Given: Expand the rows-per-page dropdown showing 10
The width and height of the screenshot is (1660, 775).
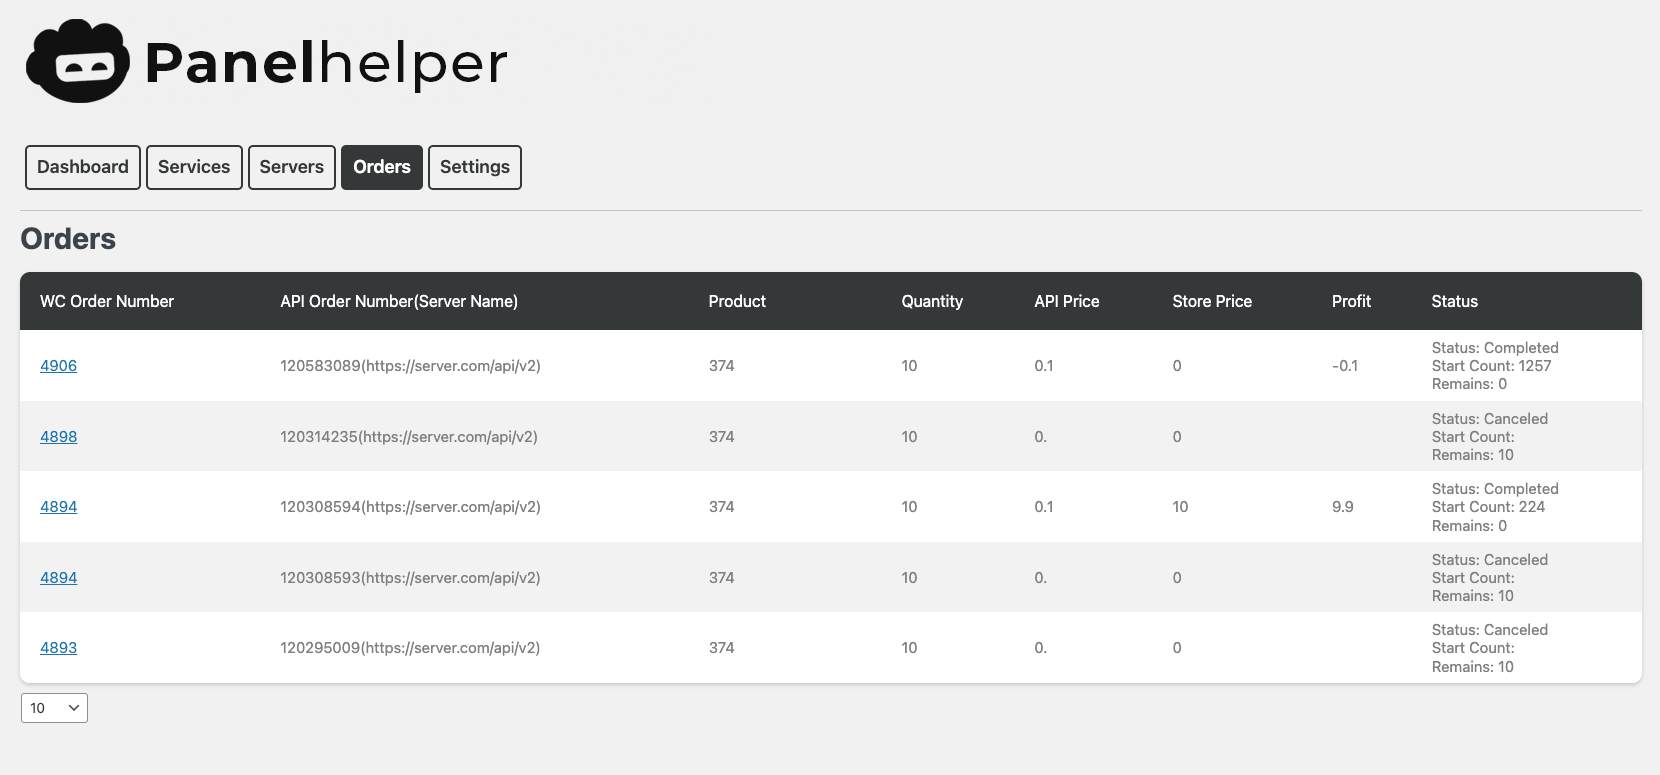Looking at the screenshot, I should click(x=54, y=708).
